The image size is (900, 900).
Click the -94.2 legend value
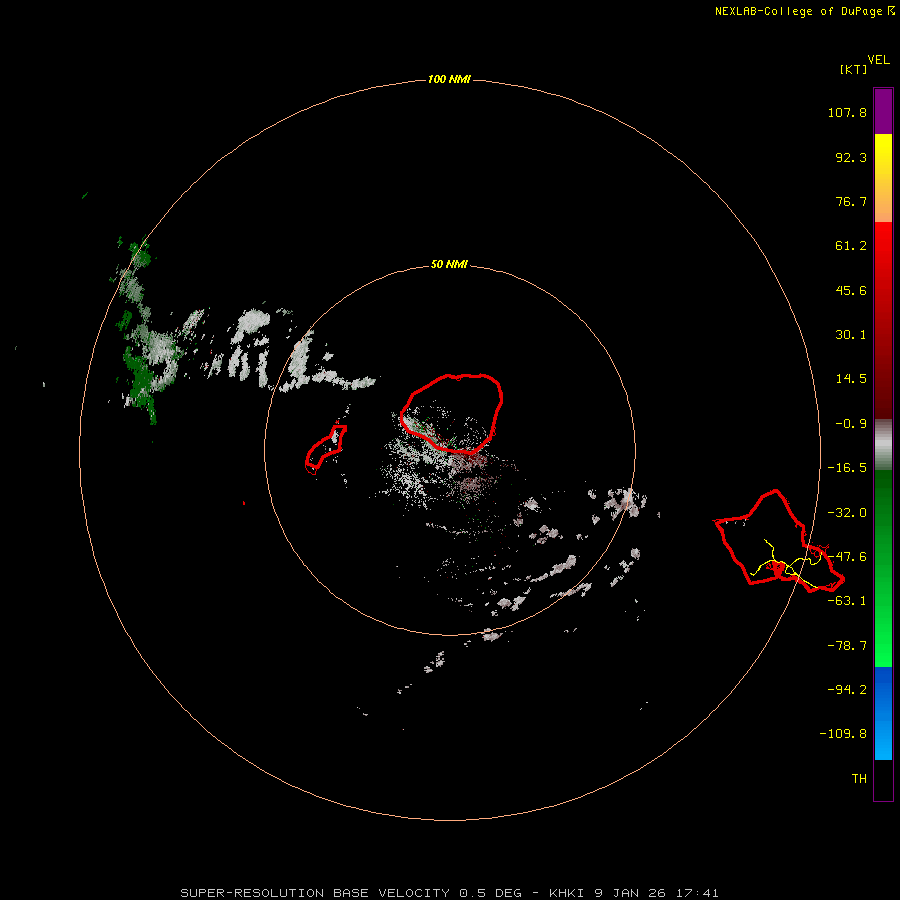[x=847, y=690]
